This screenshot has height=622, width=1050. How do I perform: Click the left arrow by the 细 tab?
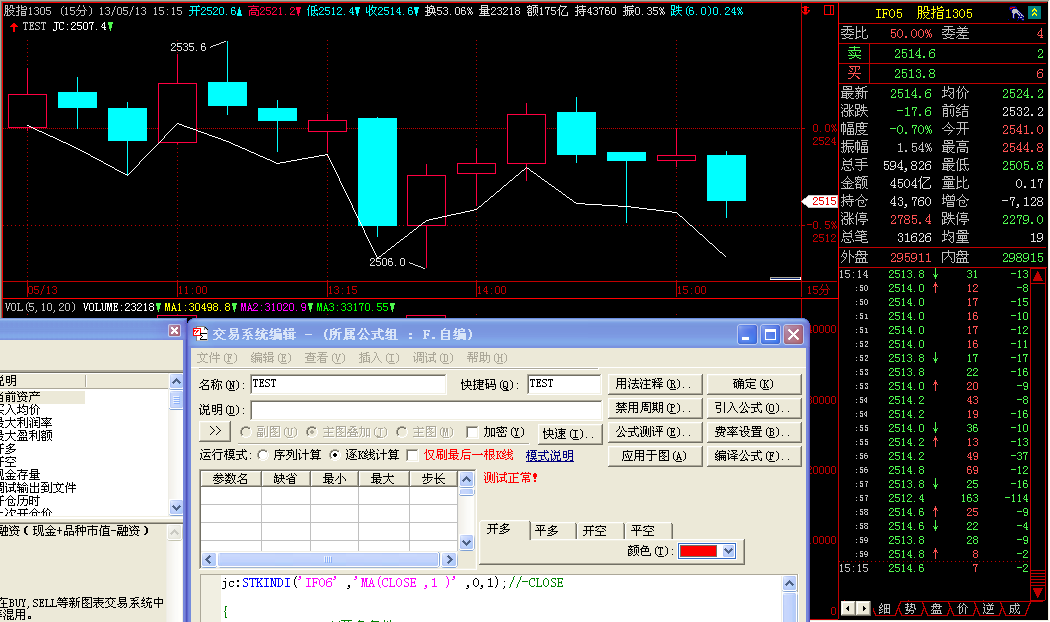click(847, 608)
